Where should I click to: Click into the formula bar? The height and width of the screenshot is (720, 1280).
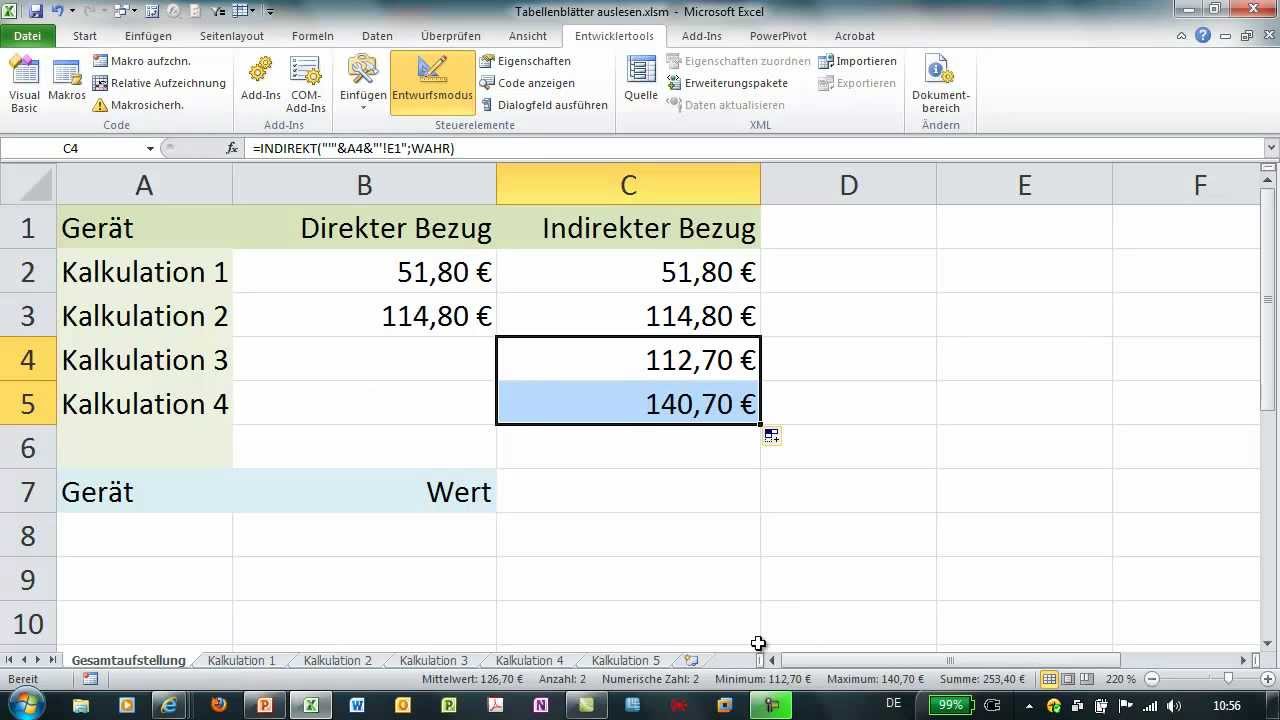pyautogui.click(x=755, y=148)
